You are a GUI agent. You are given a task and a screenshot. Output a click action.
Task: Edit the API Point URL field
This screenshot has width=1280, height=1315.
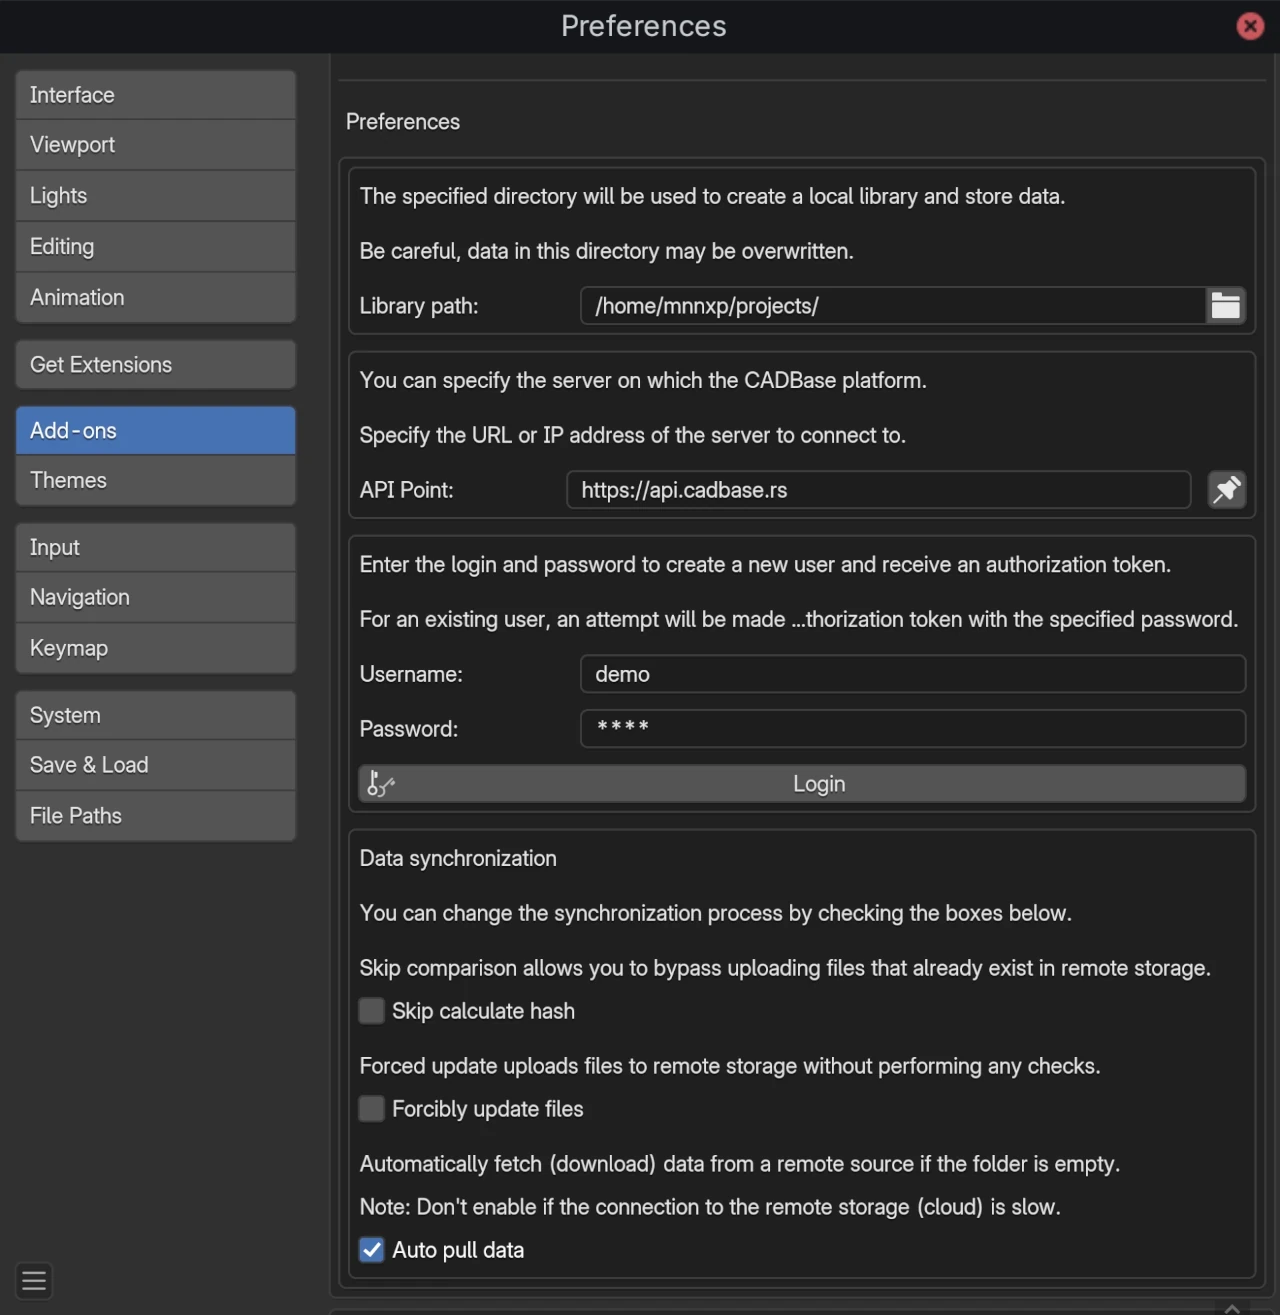(x=877, y=490)
